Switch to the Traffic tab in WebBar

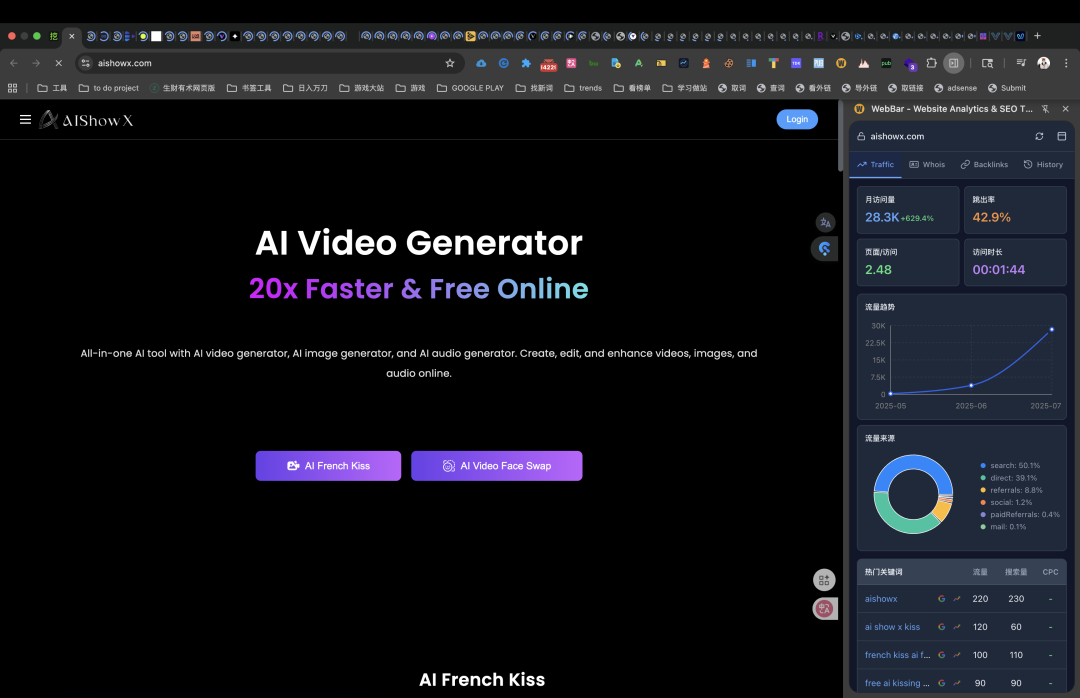(875, 165)
